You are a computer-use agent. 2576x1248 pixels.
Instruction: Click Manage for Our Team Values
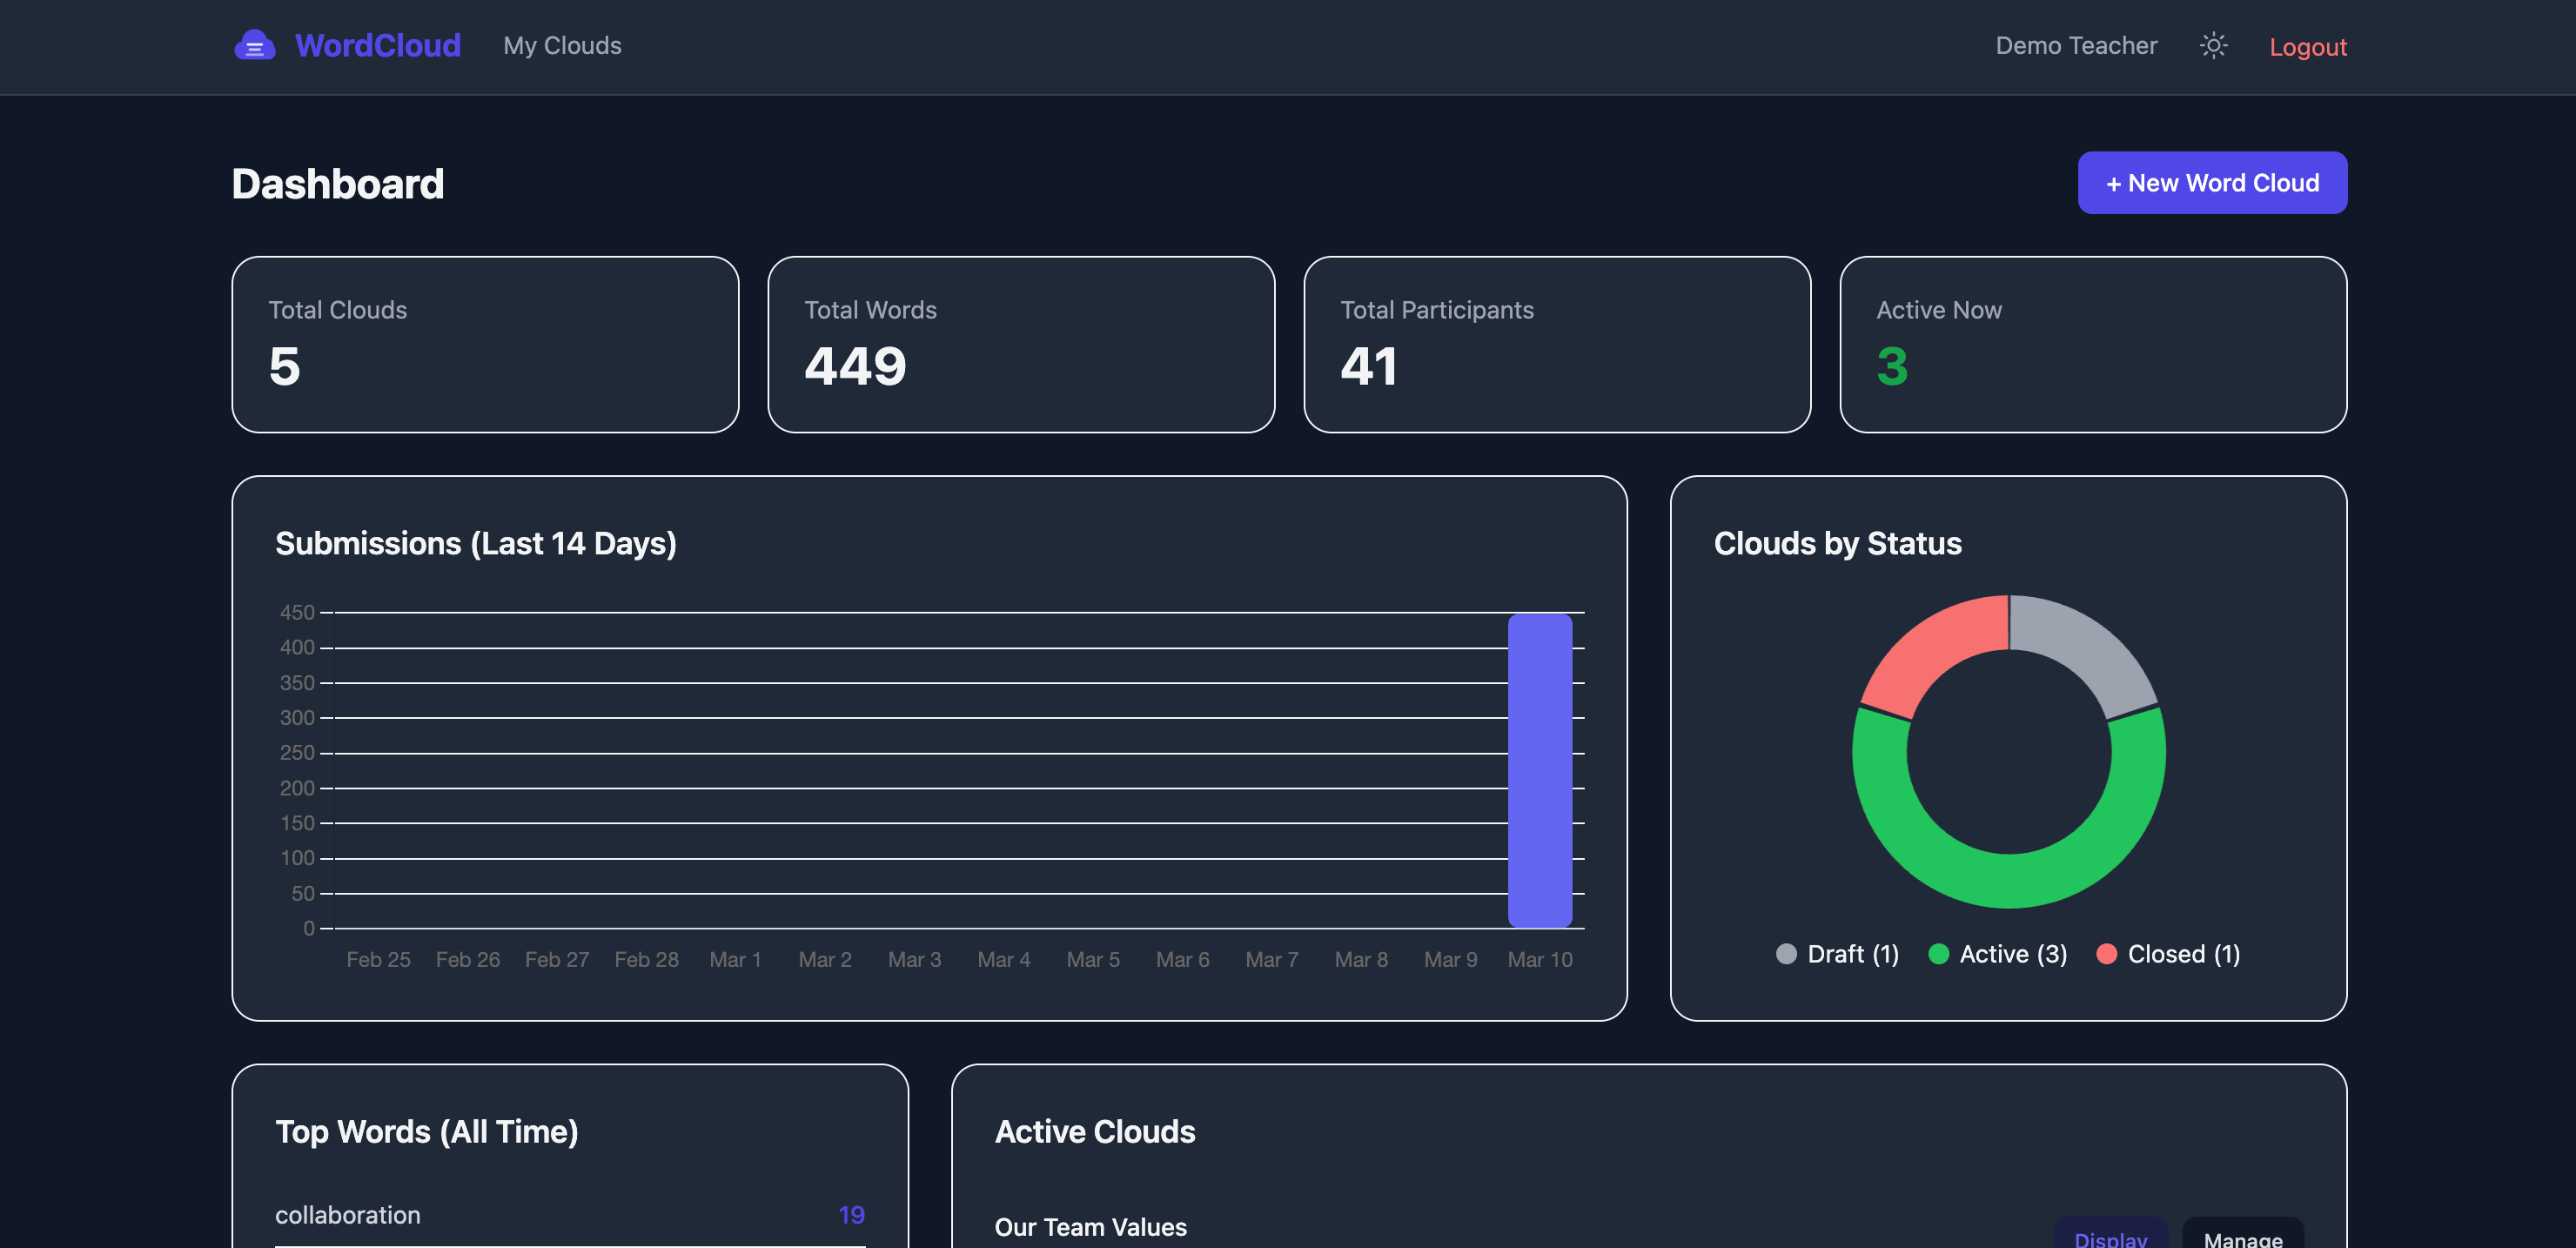click(2243, 1234)
